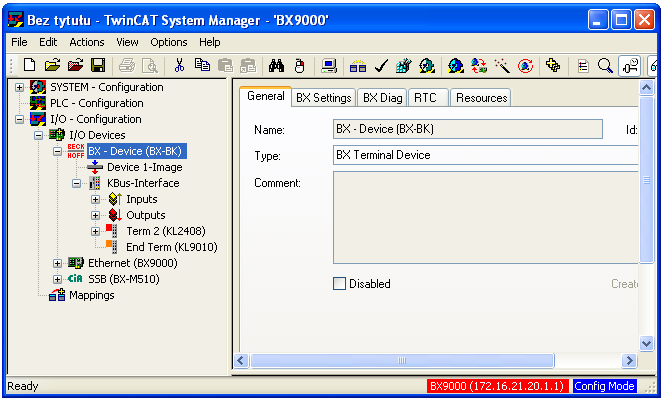This screenshot has height=399, width=663.
Task: Expand SSB (BX-M510) node
Action: [58, 279]
